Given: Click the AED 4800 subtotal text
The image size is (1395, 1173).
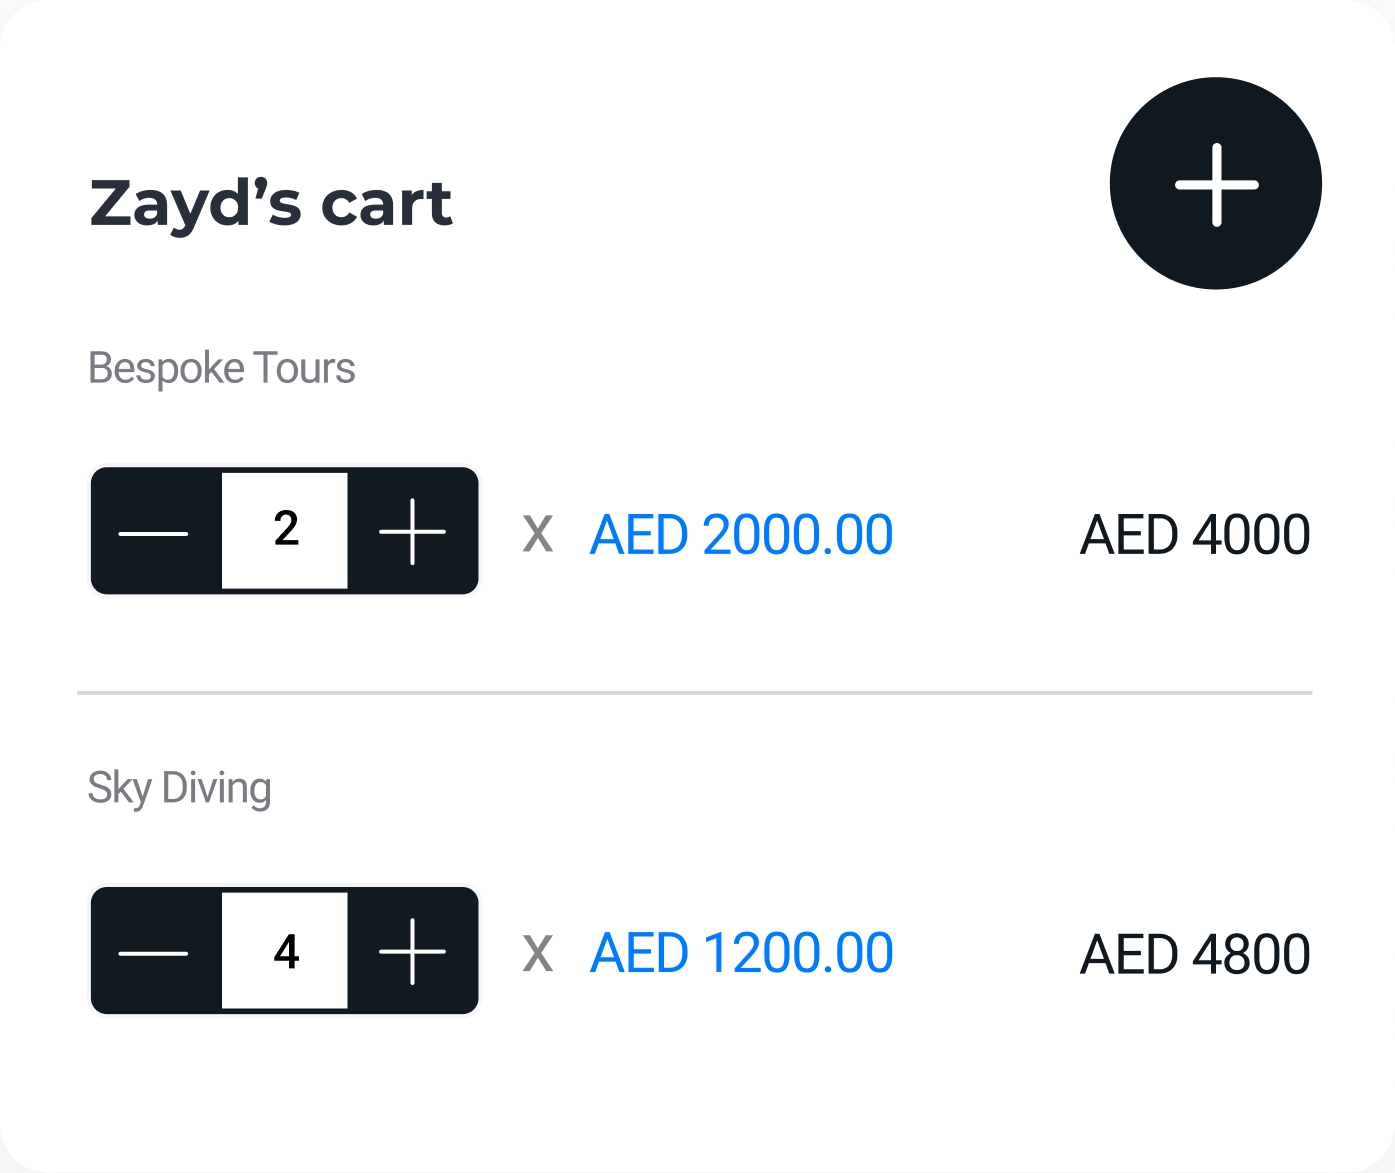Looking at the screenshot, I should tap(1194, 953).
